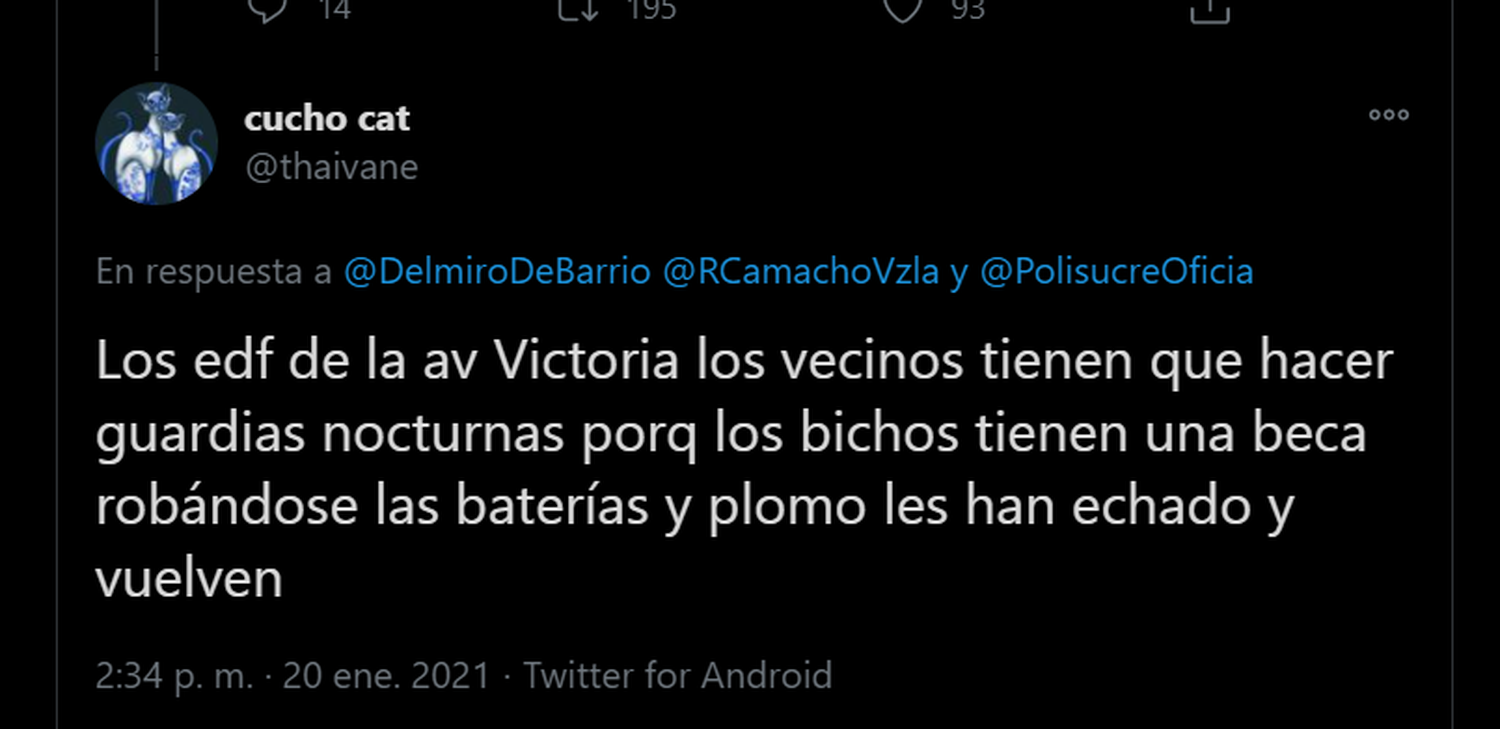Click the 195 retweets count
1500x729 pixels.
point(652,10)
